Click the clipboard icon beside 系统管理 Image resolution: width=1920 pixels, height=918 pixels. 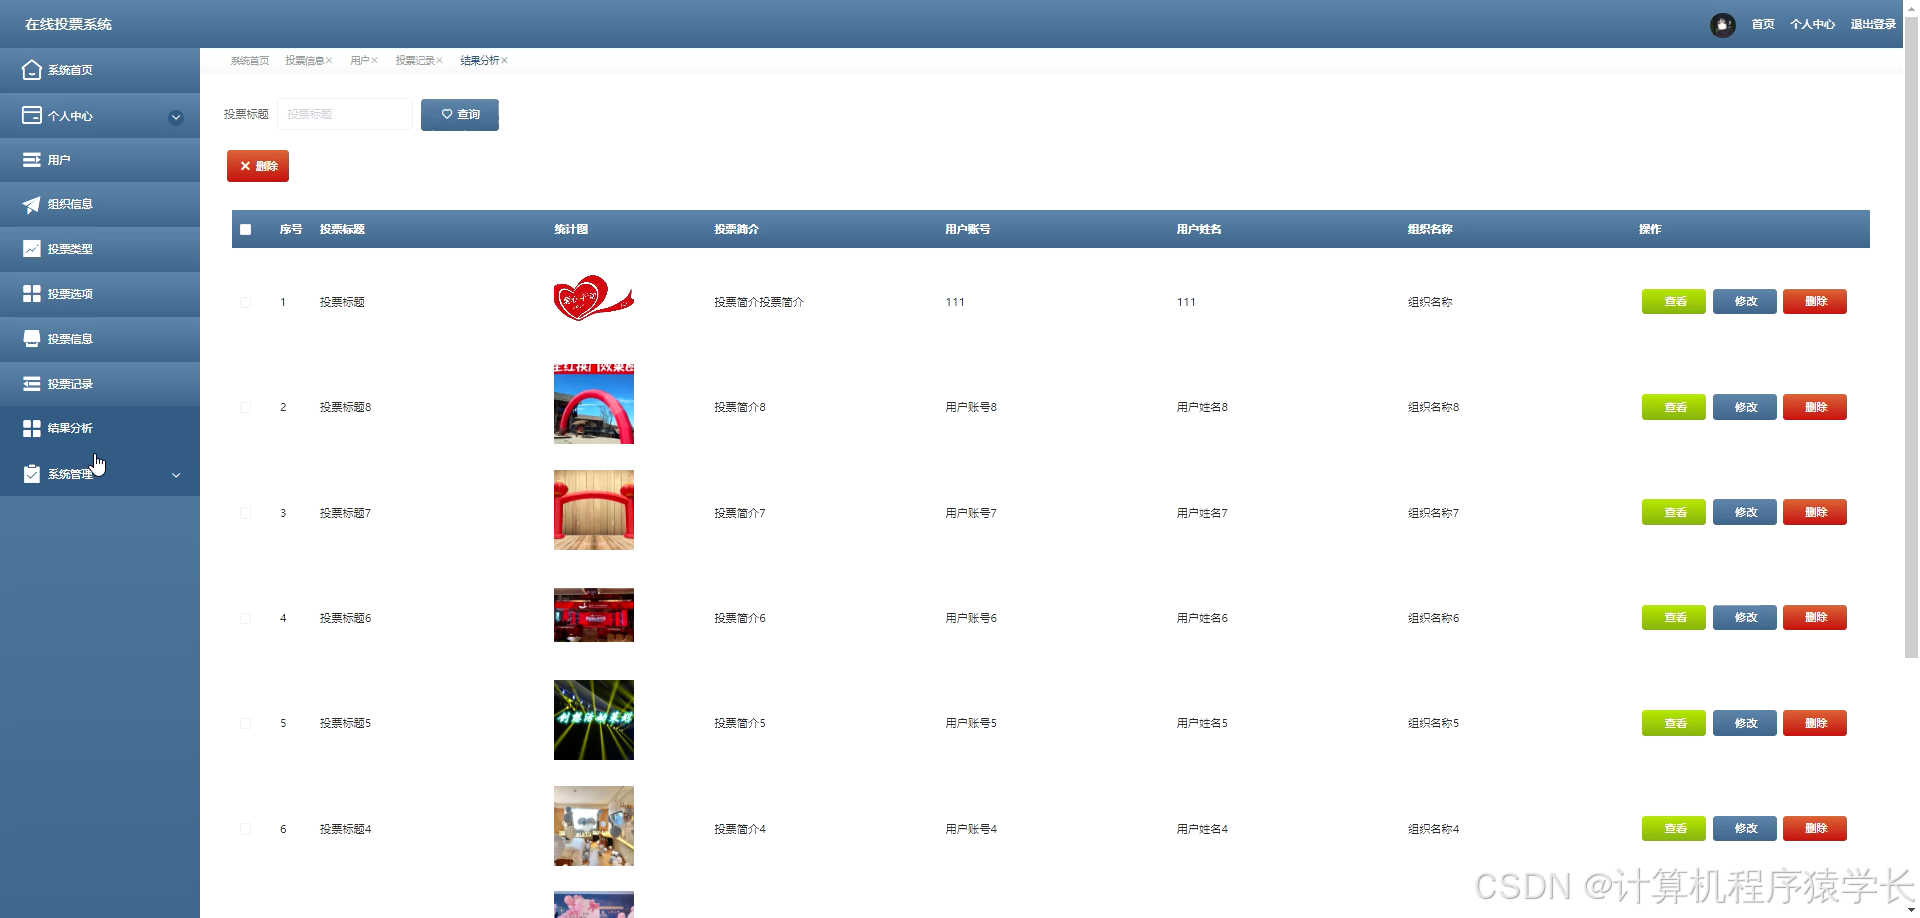pos(32,473)
